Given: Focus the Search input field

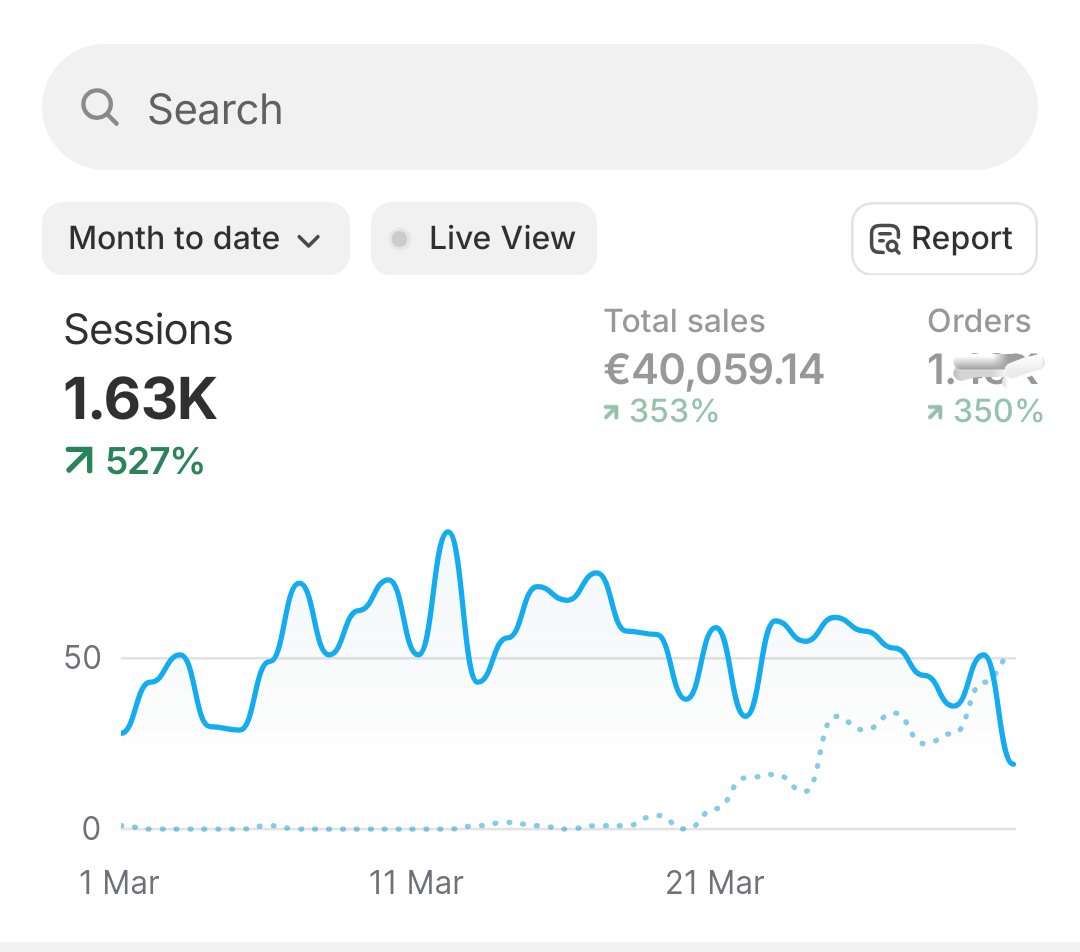Looking at the screenshot, I should 539,107.
